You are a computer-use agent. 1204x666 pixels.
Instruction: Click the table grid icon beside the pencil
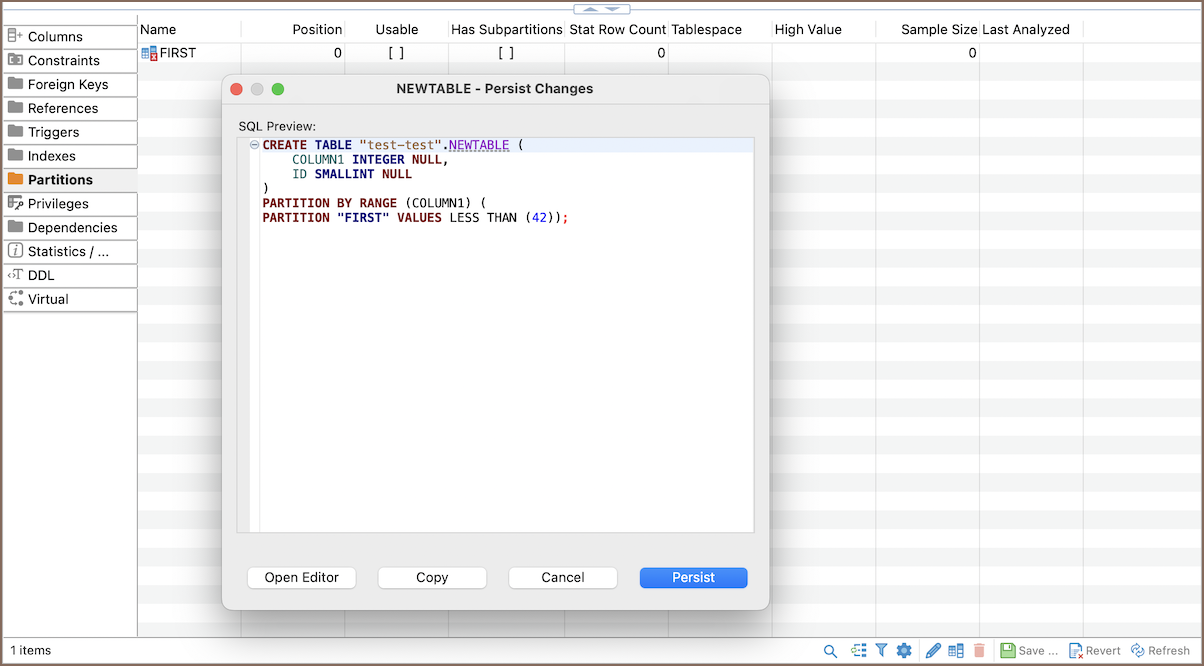point(956,650)
